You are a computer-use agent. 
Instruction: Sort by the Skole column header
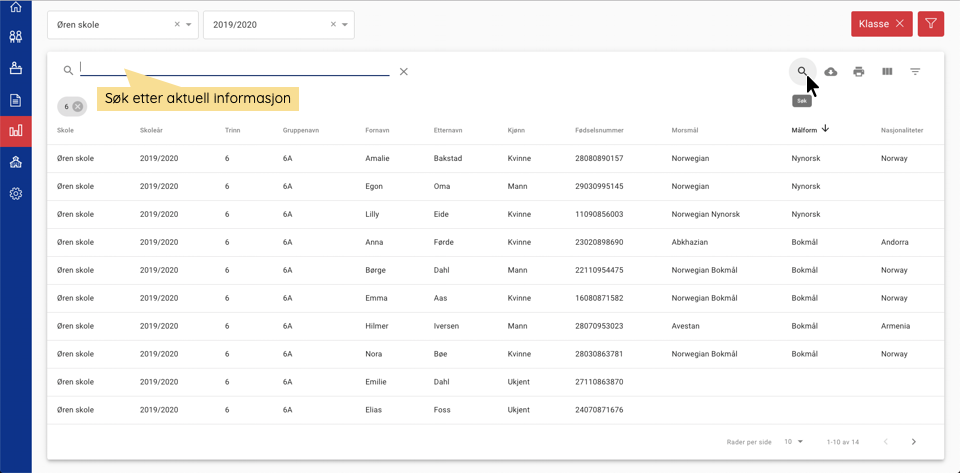[x=66, y=130]
